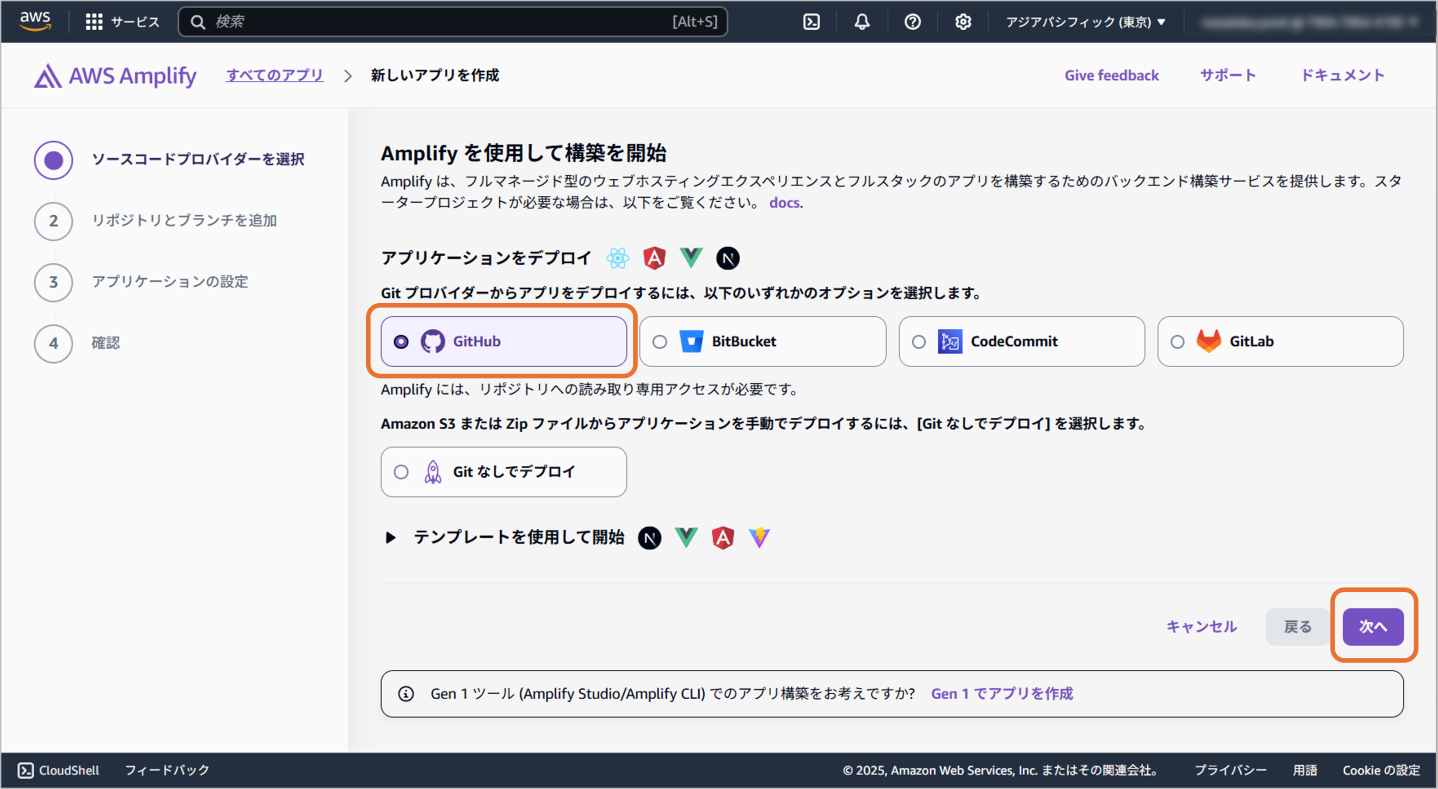This screenshot has height=789, width=1438.
Task: Click Gen 1 でアプリを作成 link
Action: click(x=1002, y=693)
